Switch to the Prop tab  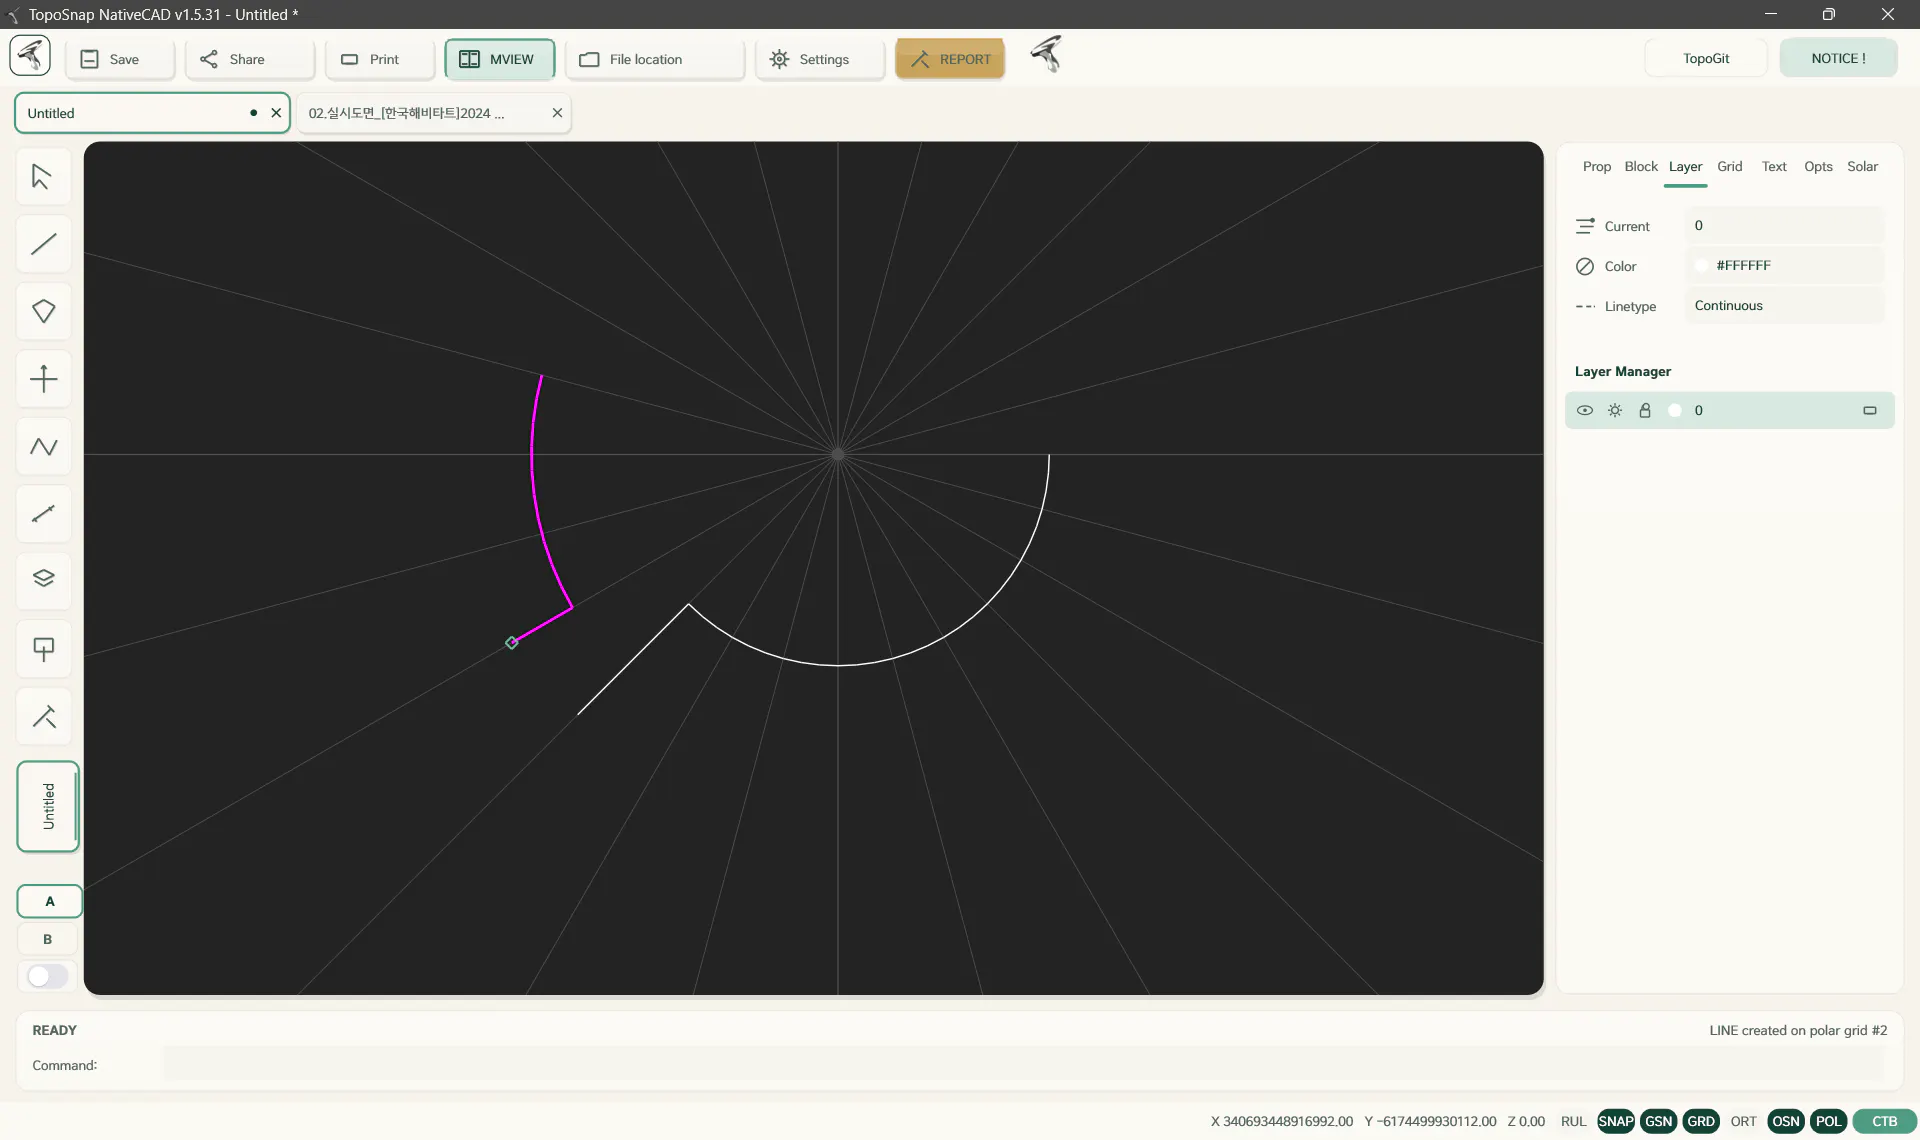(1597, 167)
